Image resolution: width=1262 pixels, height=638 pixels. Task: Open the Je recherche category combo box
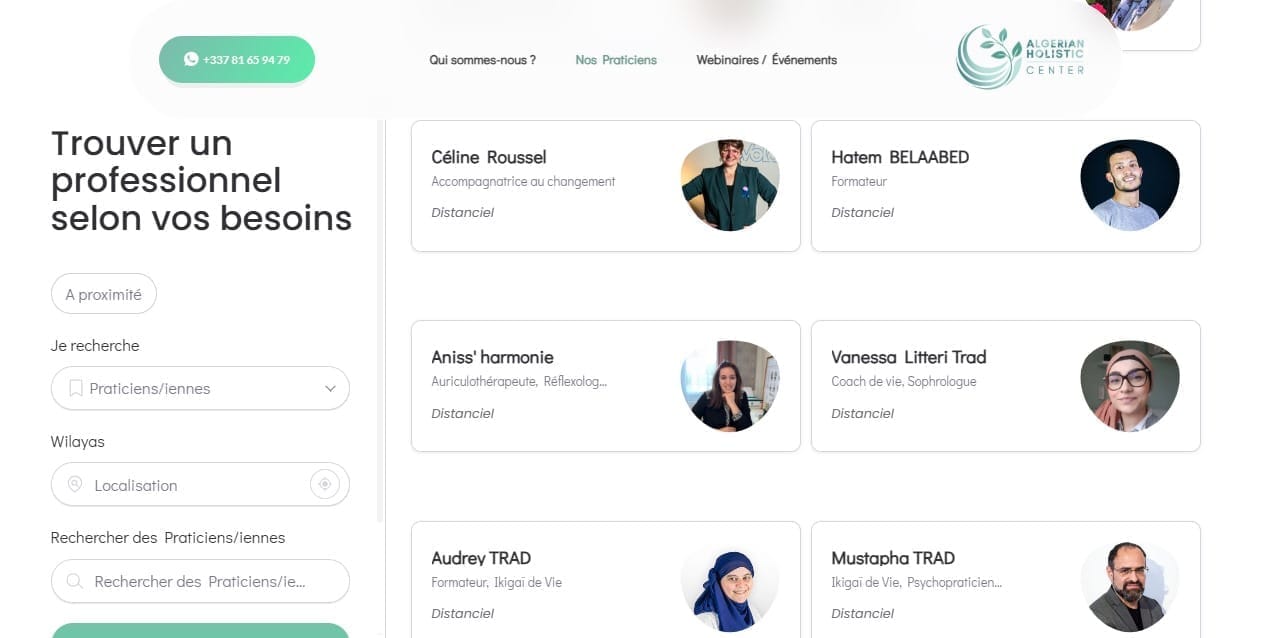click(200, 388)
